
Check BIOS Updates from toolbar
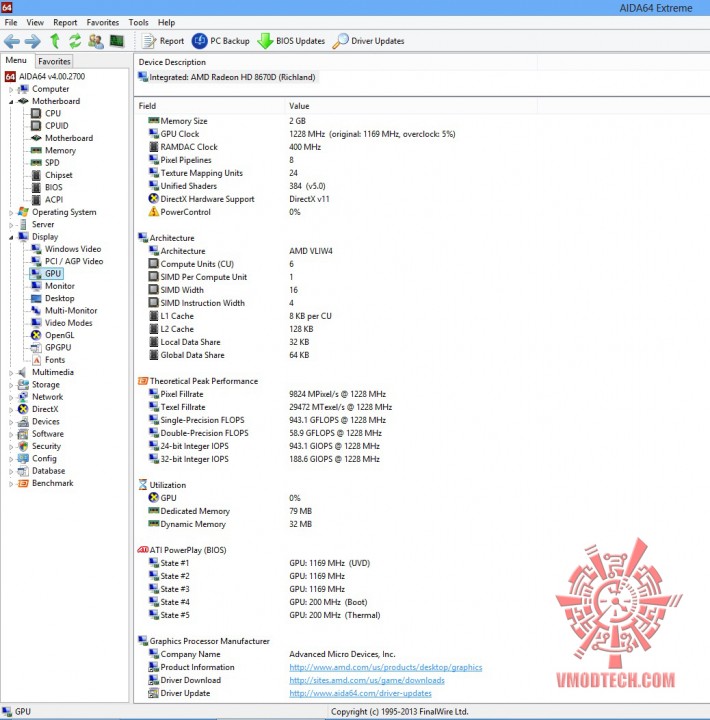pos(291,41)
